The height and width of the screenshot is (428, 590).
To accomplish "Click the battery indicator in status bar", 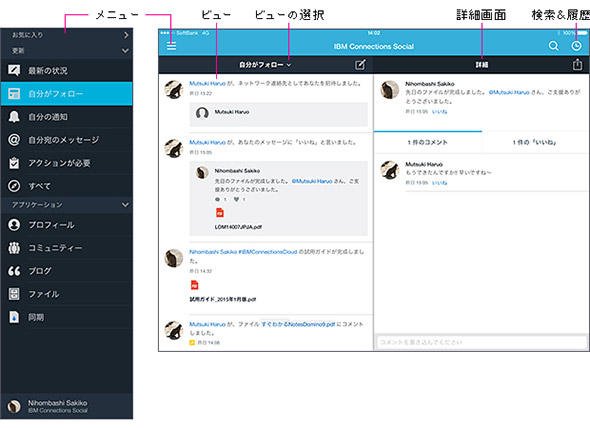I will pos(582,33).
